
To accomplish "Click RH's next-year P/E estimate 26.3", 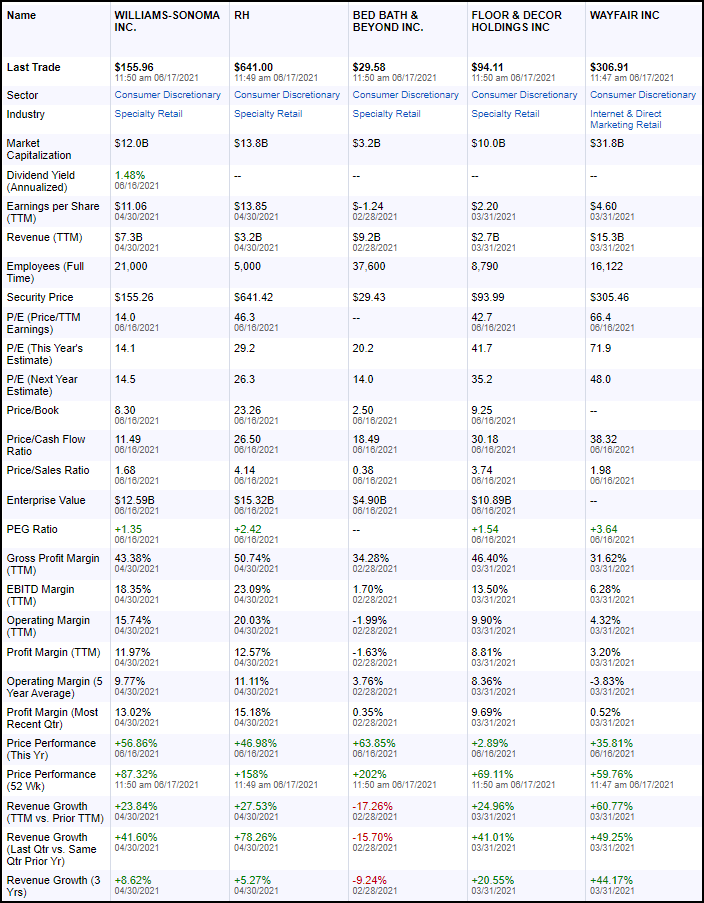I will 244,380.
